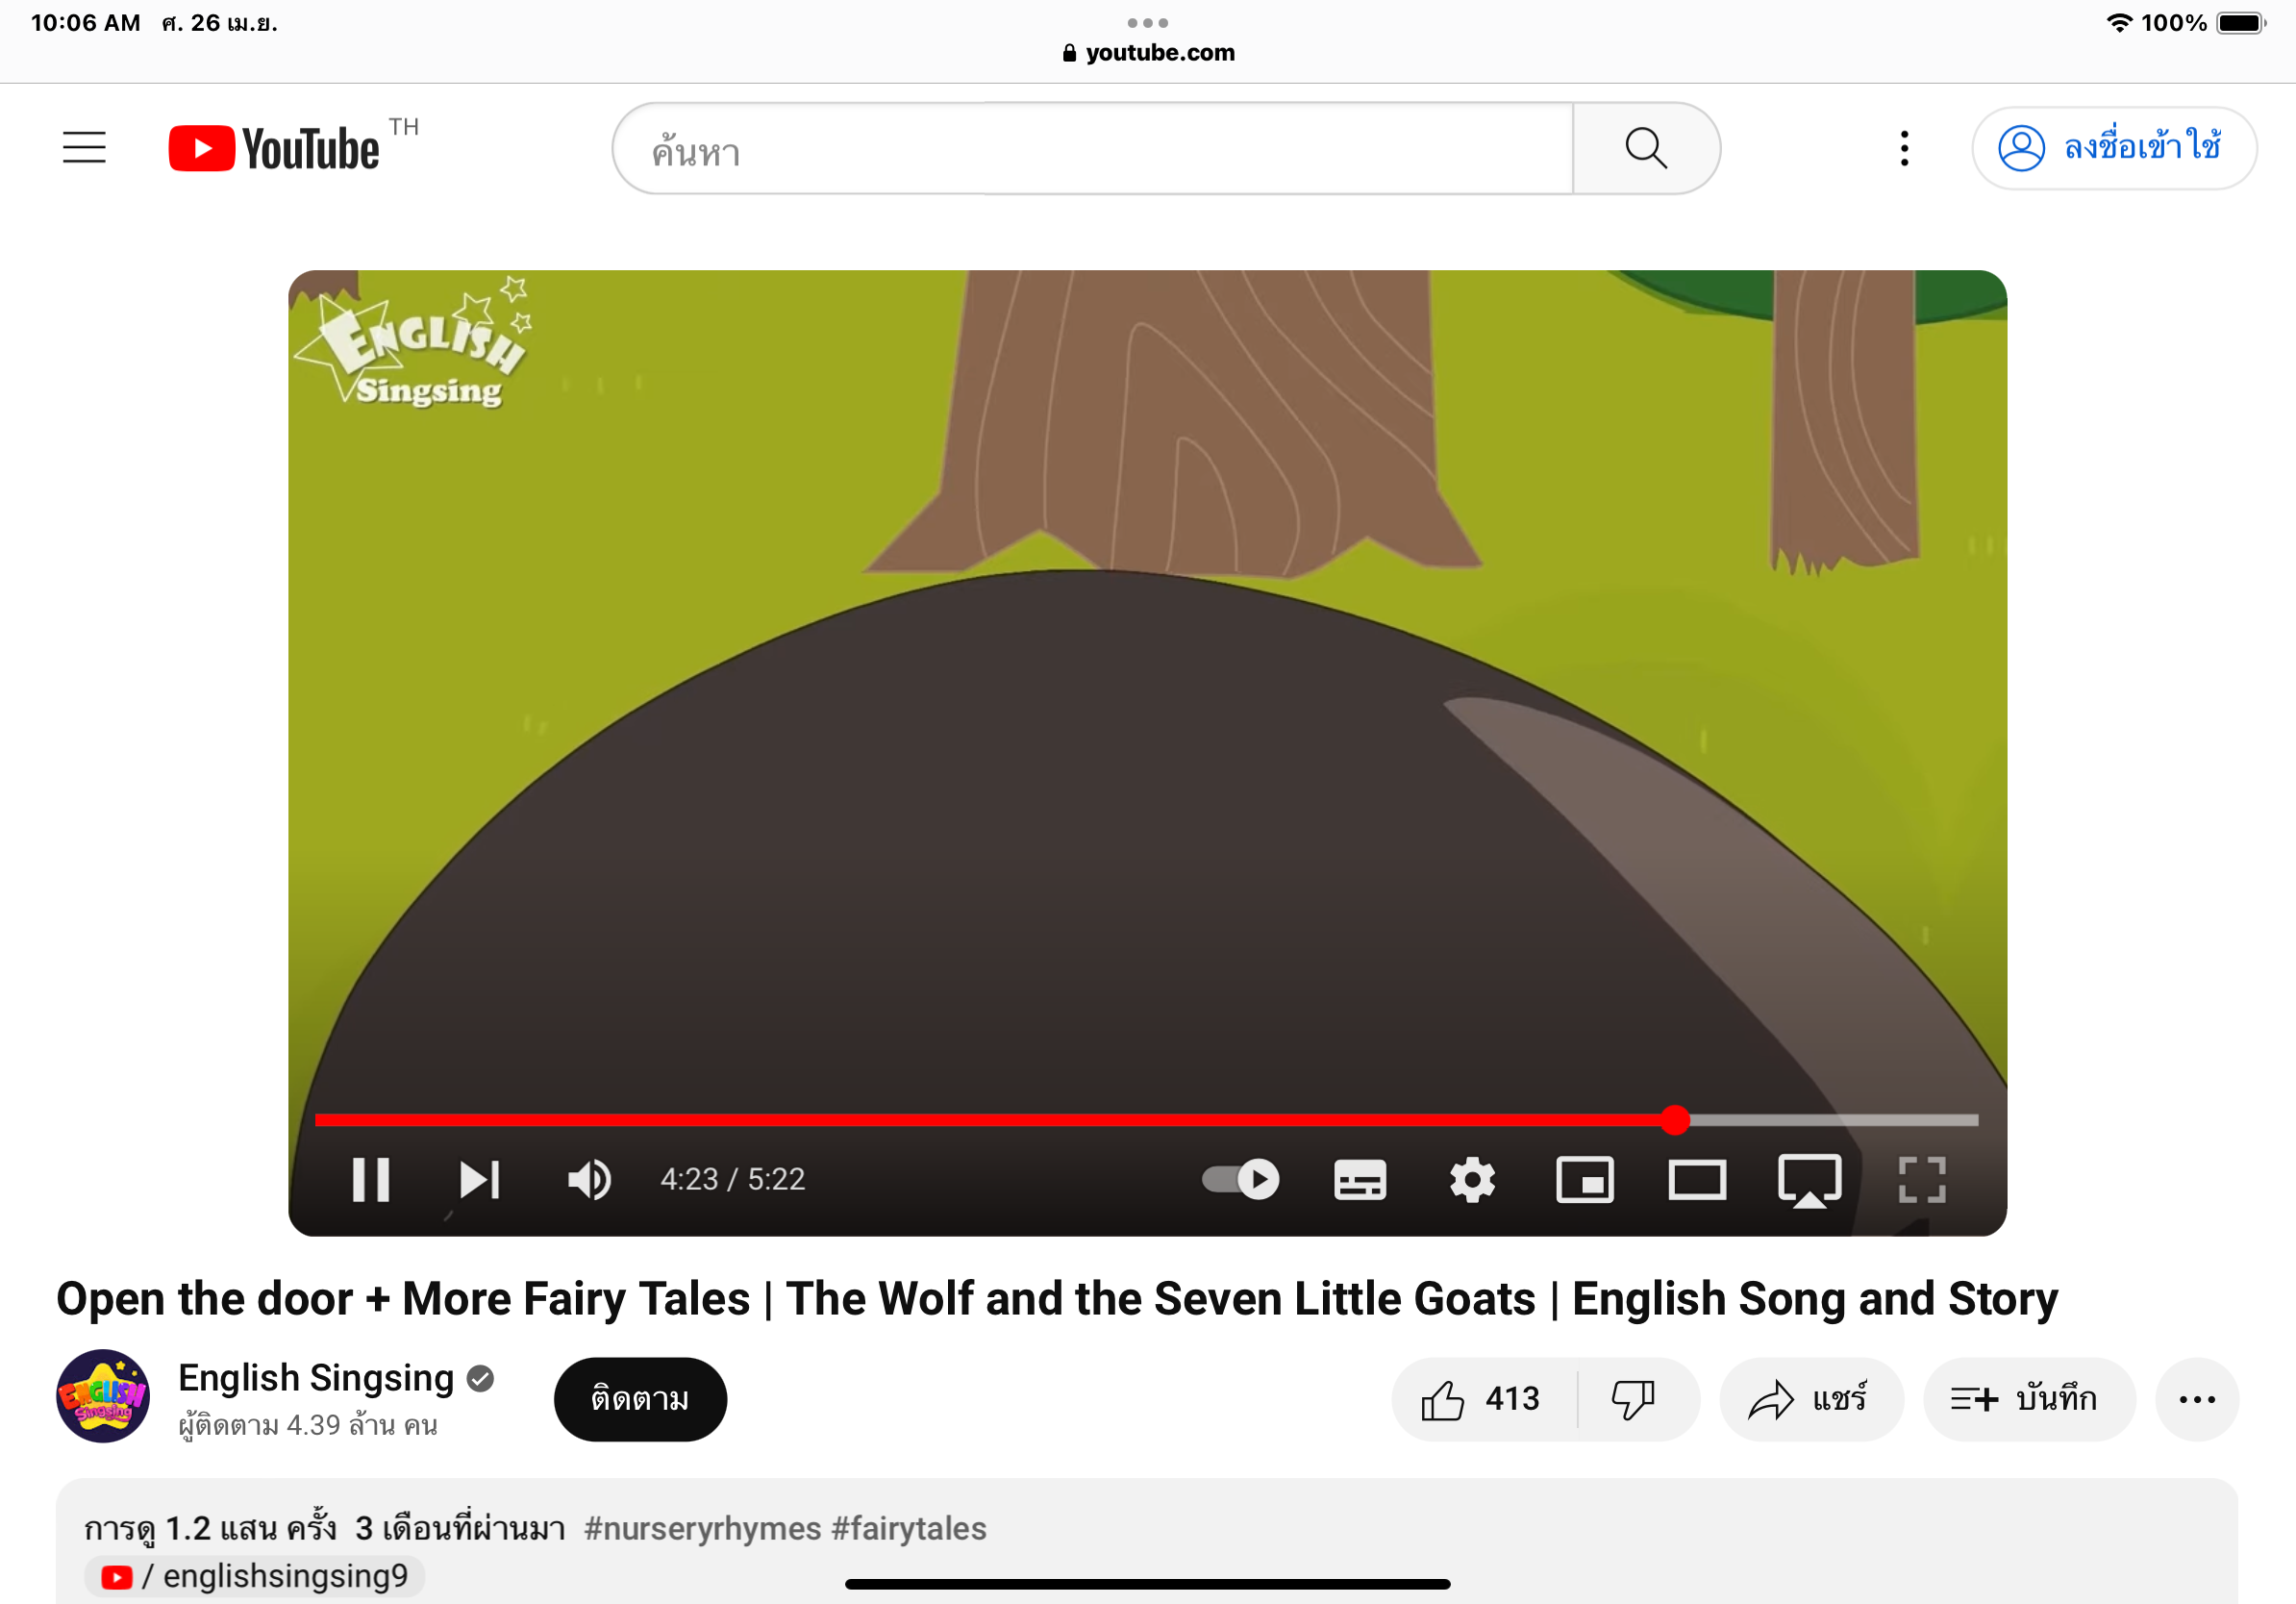2296x1604 pixels.
Task: Open three-dot settings menu in header
Action: (x=1904, y=148)
